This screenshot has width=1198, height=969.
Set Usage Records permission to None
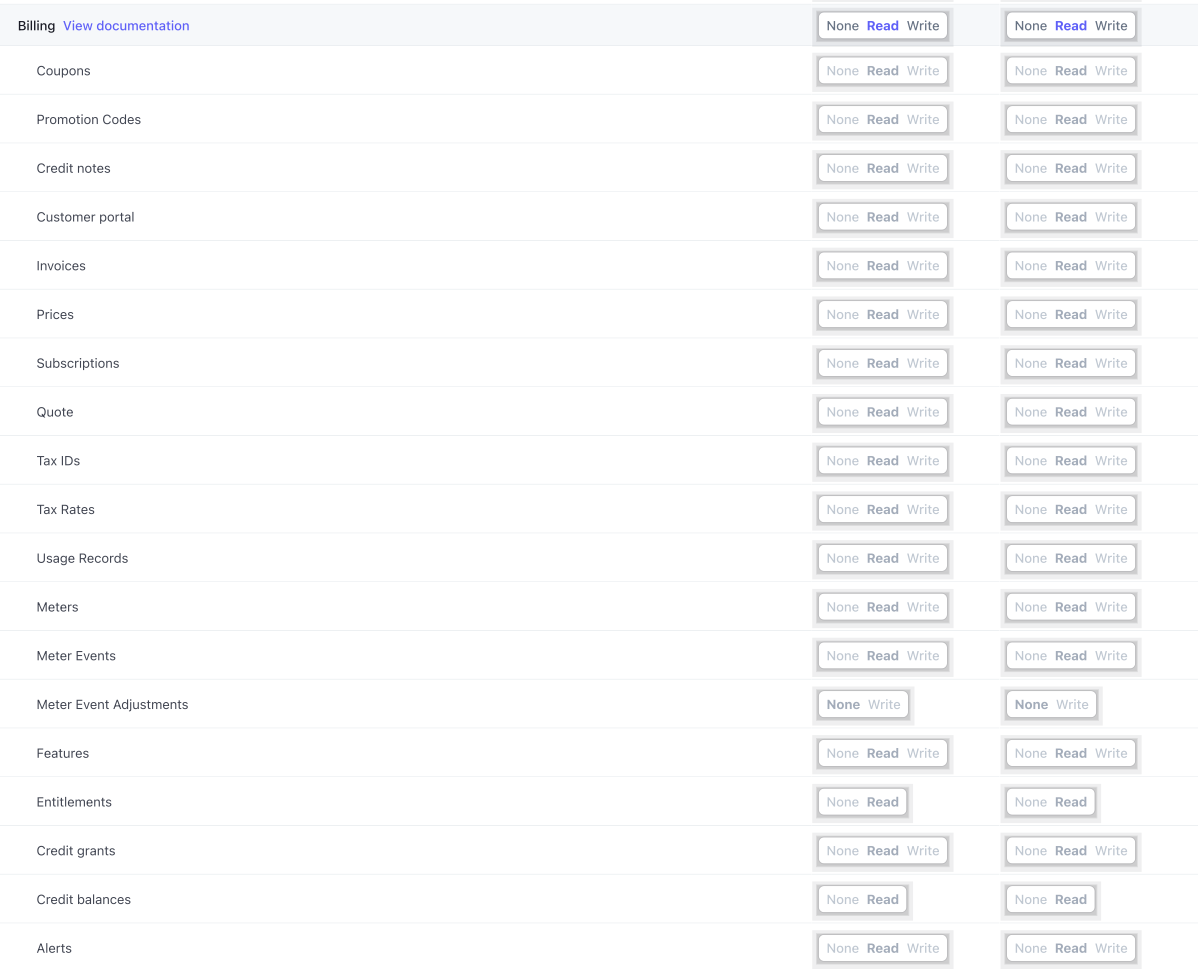pos(842,558)
